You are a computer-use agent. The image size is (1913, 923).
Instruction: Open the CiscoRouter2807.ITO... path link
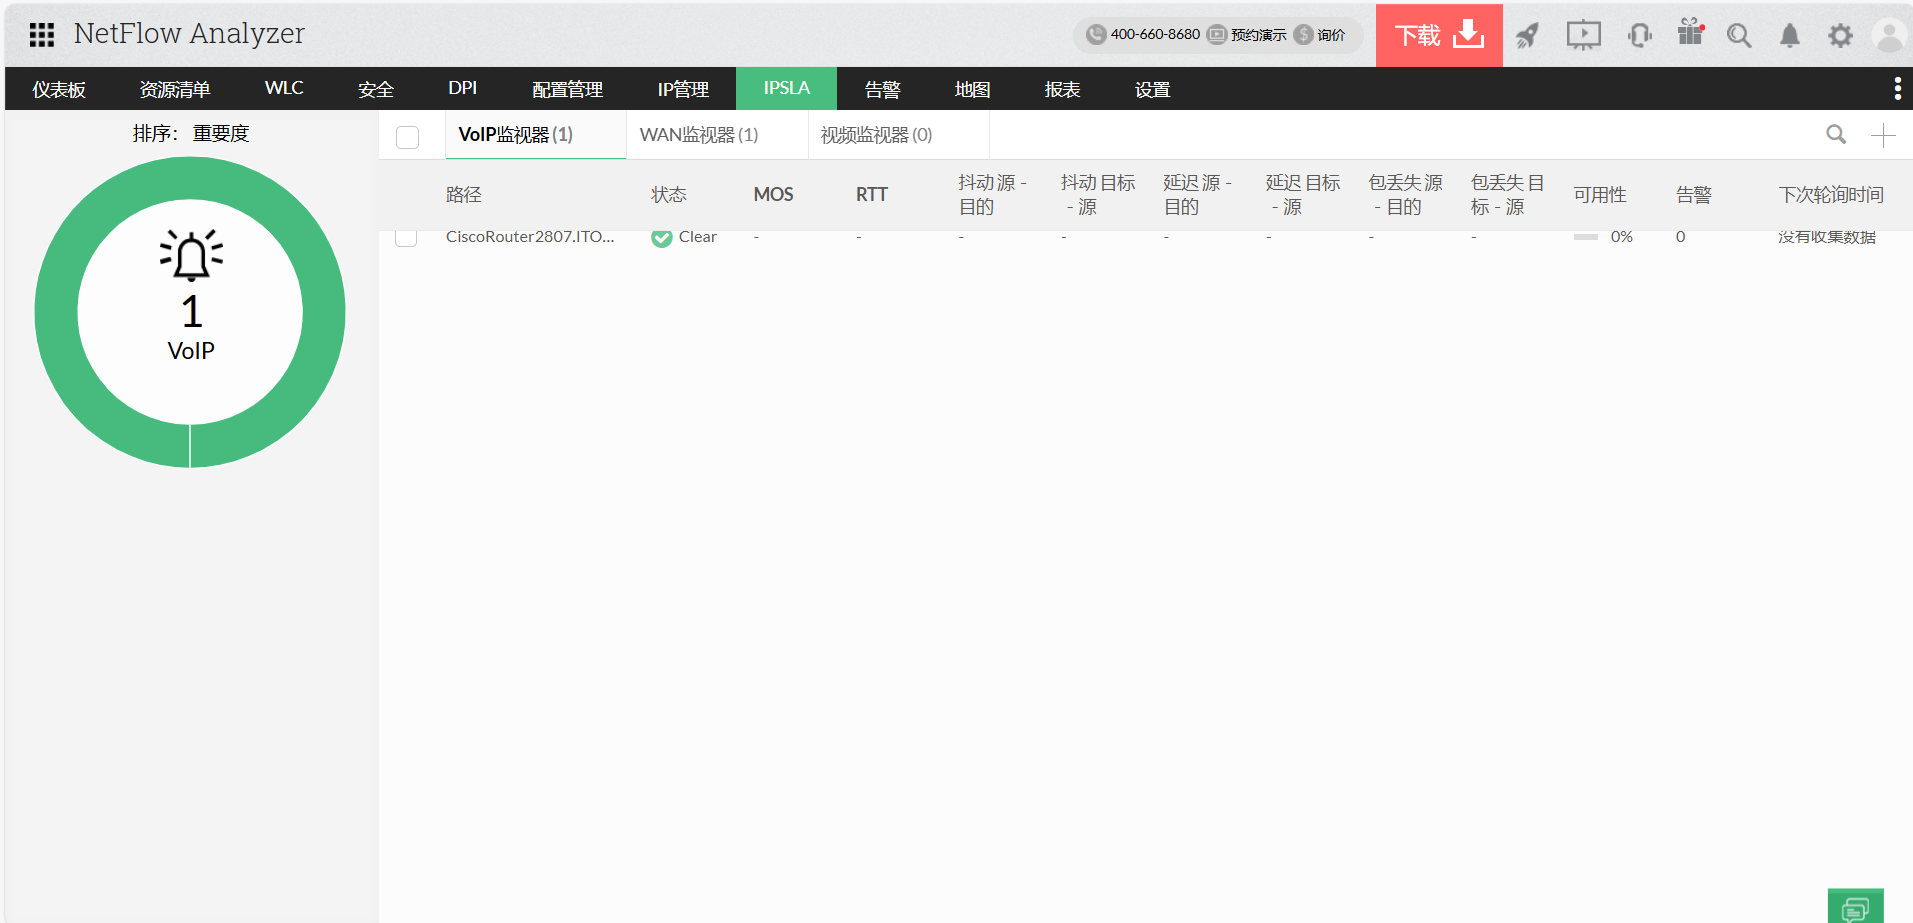[x=530, y=237]
